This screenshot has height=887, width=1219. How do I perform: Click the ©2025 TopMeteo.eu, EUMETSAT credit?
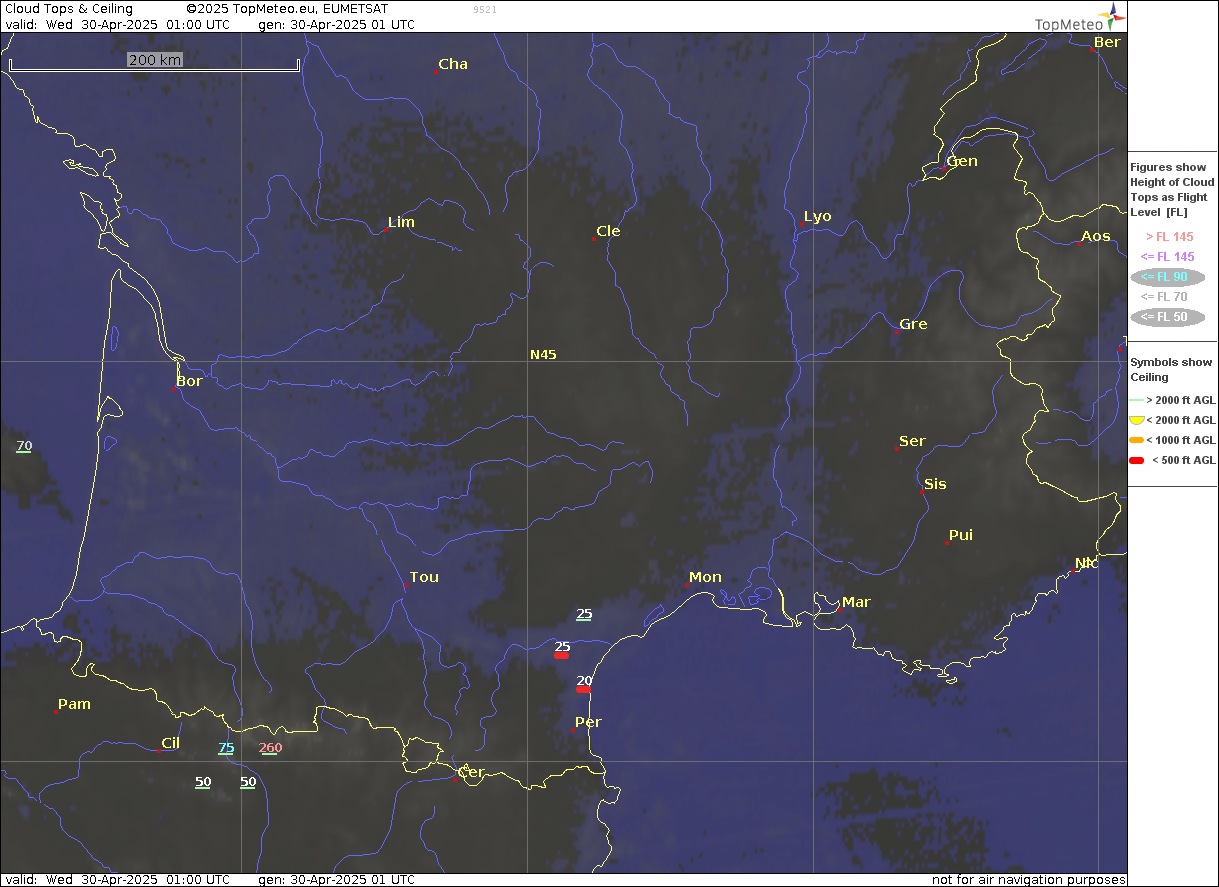287,8
